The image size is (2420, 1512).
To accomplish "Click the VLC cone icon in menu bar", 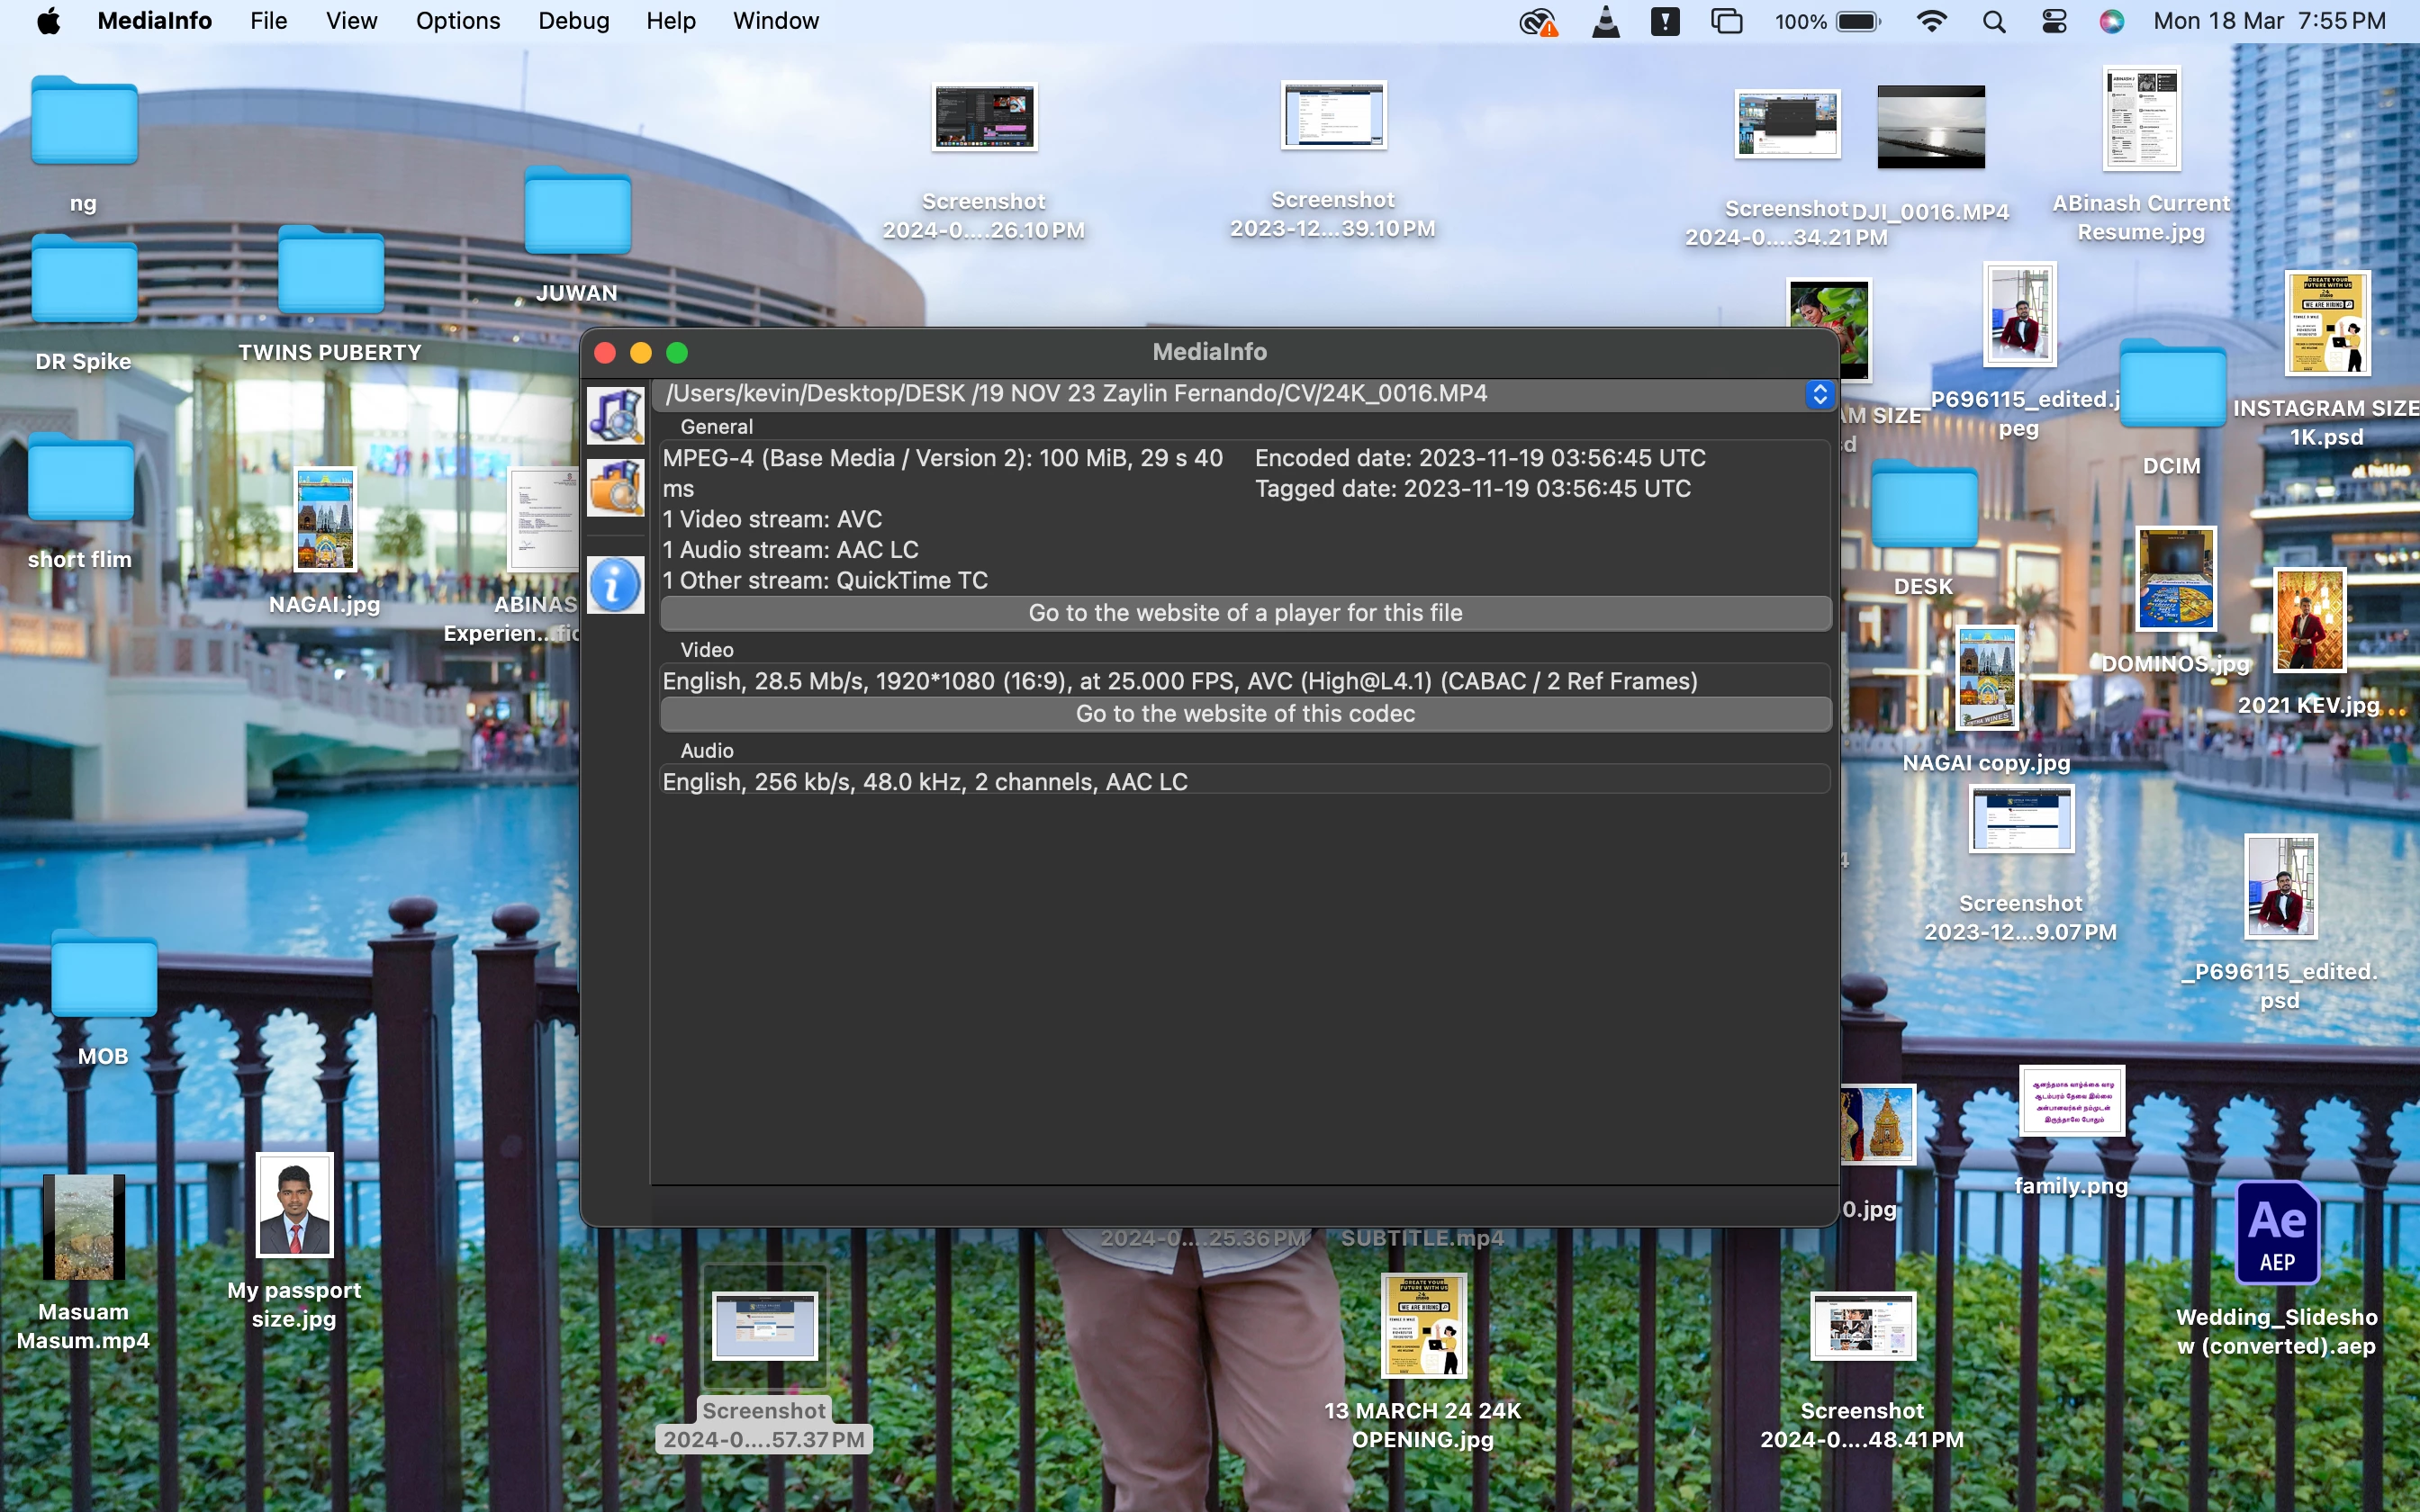I will 1605,21.
